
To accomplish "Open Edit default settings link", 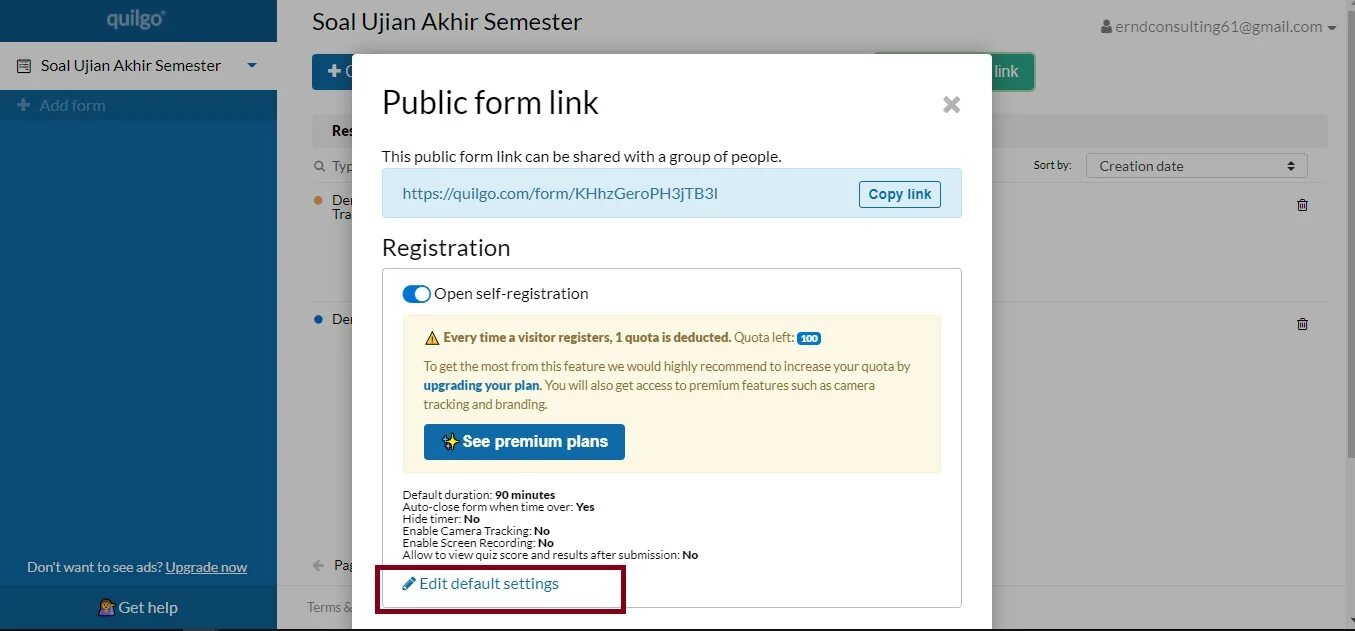I will coord(480,584).
